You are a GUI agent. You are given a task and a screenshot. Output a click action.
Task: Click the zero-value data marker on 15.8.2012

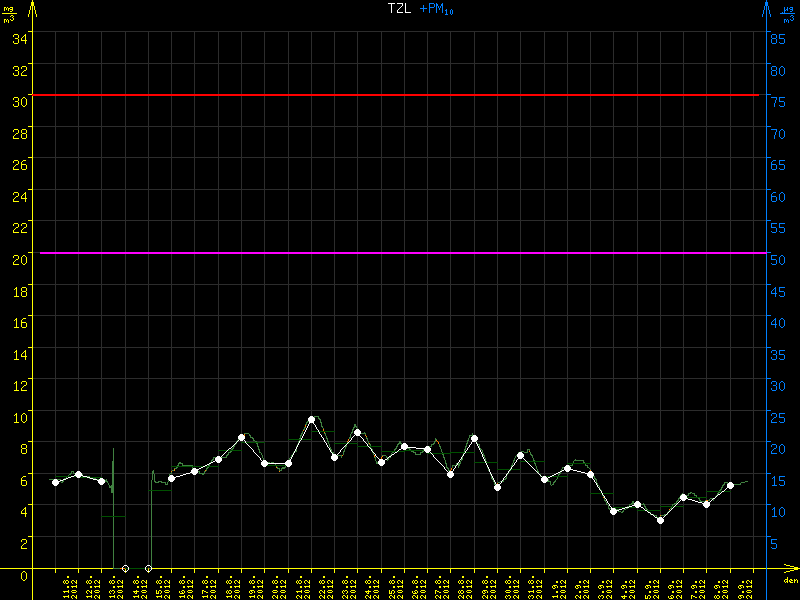148,569
